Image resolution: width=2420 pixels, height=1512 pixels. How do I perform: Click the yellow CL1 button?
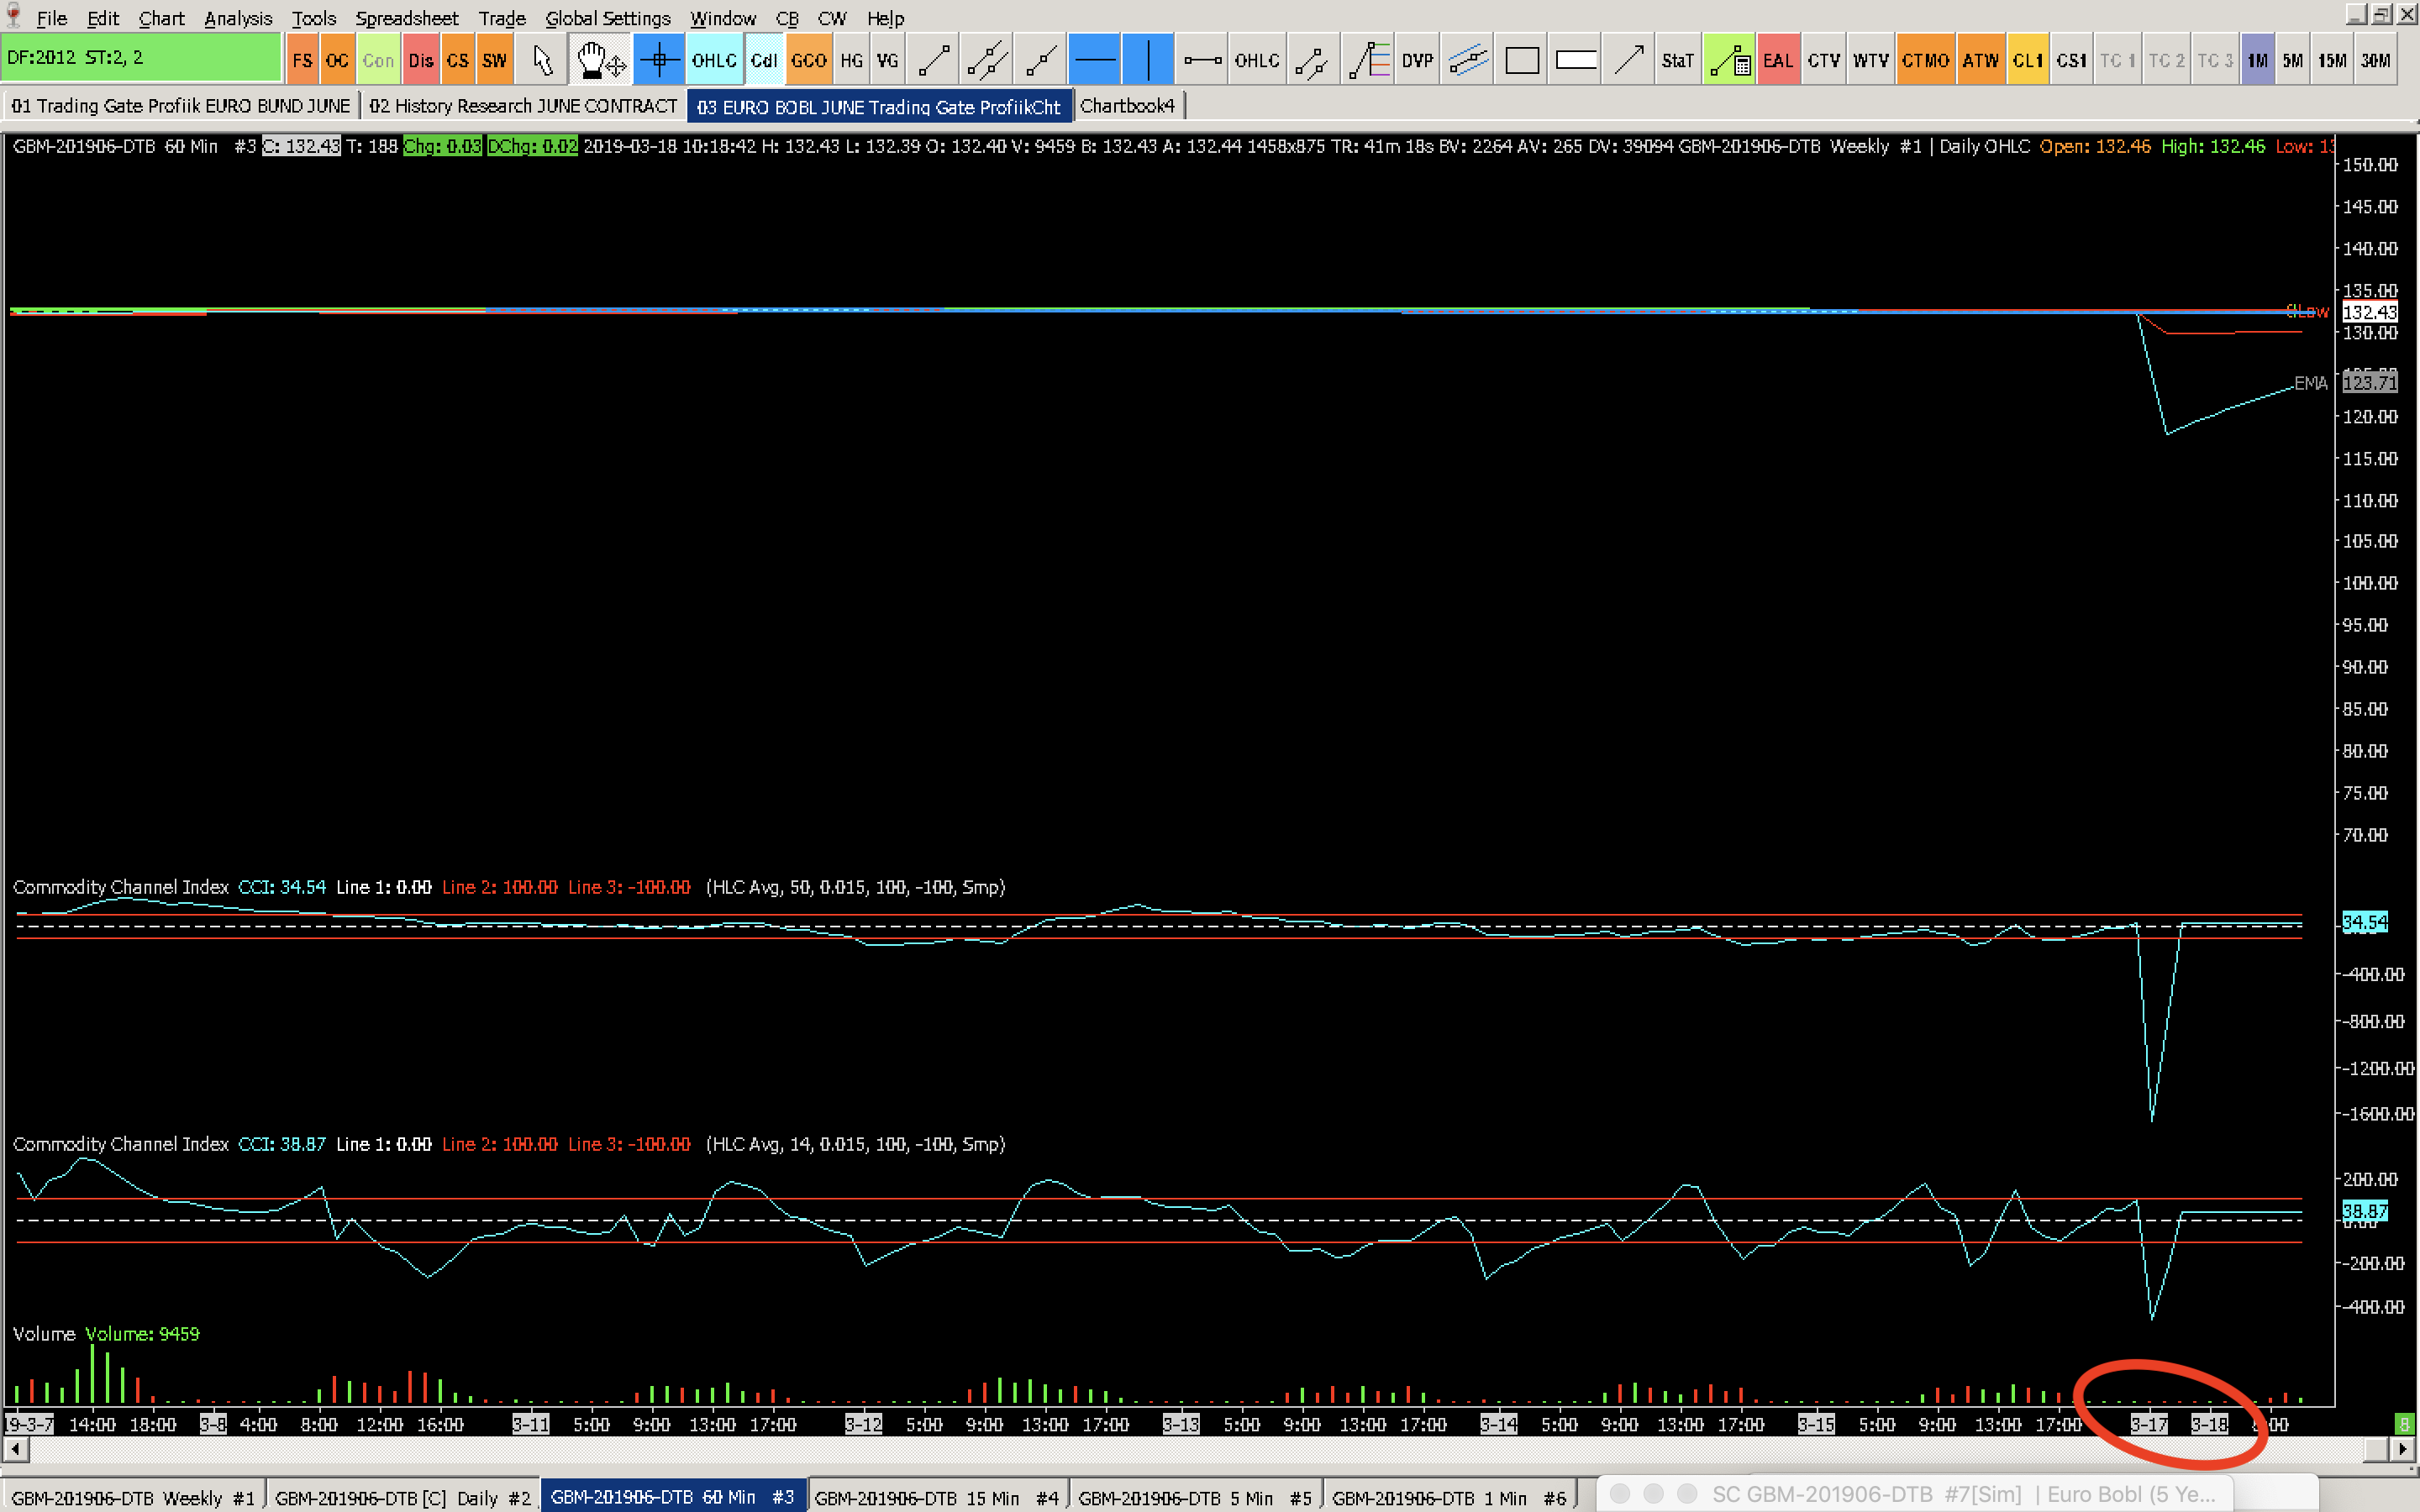[x=2027, y=60]
